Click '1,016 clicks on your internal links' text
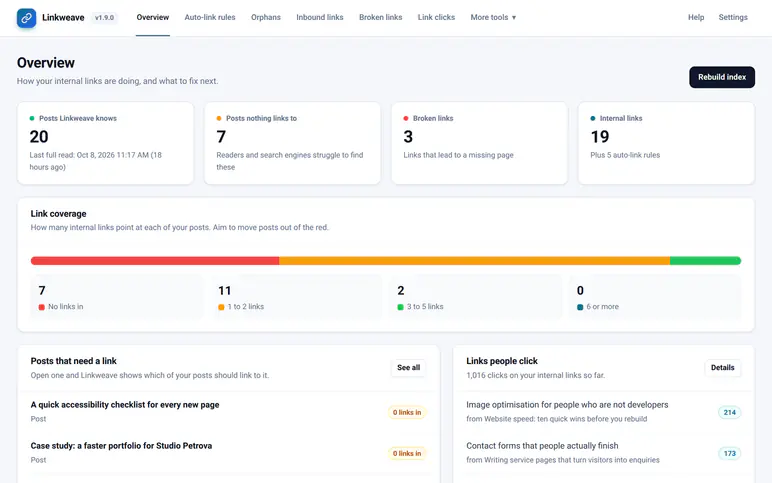The width and height of the screenshot is (772, 483). tap(536, 375)
